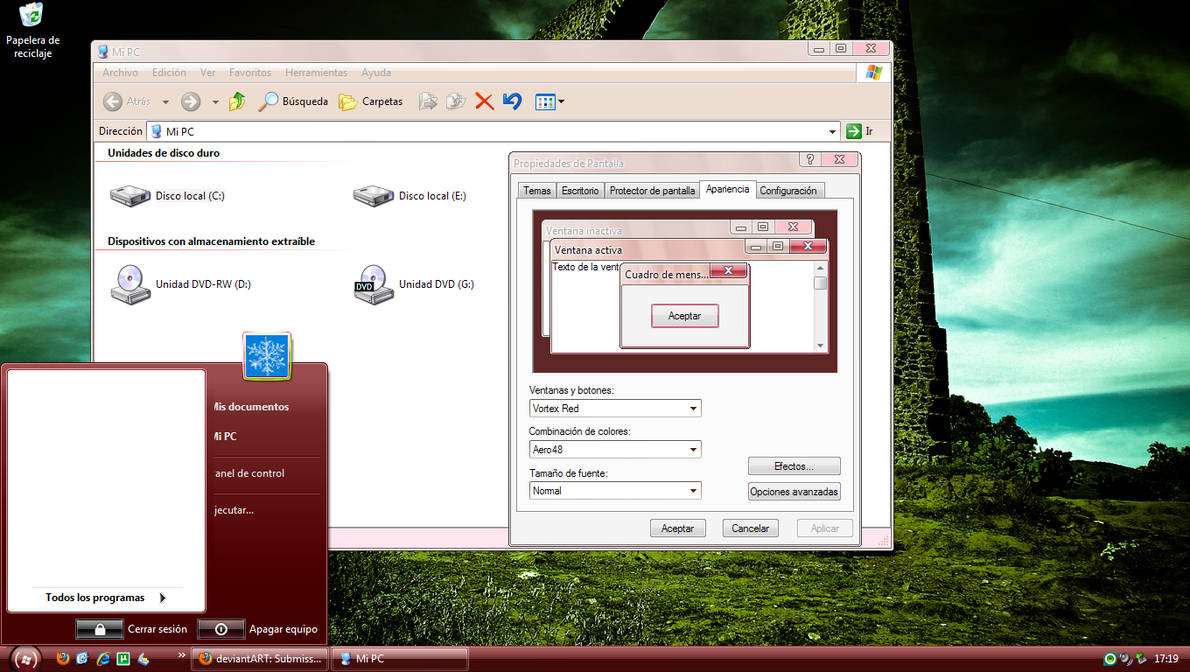Expand Todos los programas
This screenshot has height=672, width=1190.
tap(105, 598)
